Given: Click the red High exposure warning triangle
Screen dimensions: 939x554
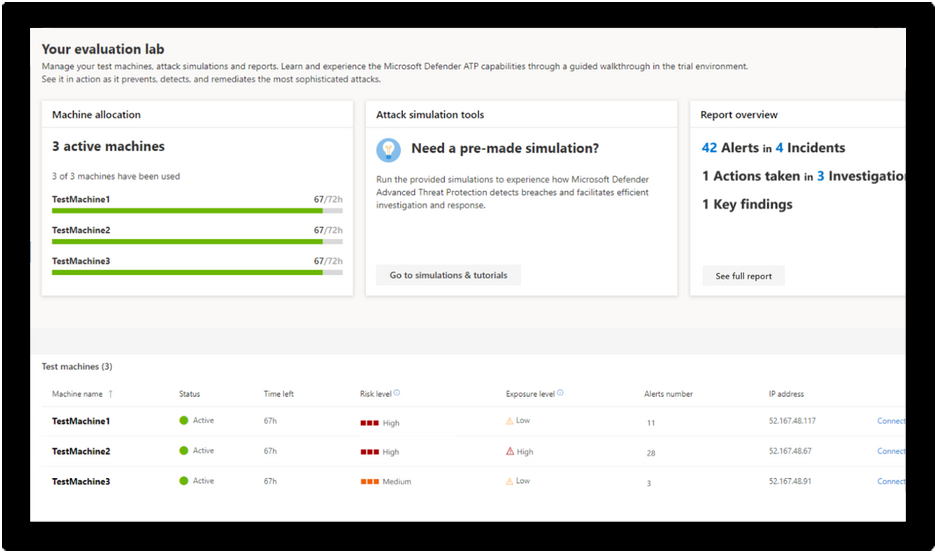Looking at the screenshot, I should click(510, 452).
